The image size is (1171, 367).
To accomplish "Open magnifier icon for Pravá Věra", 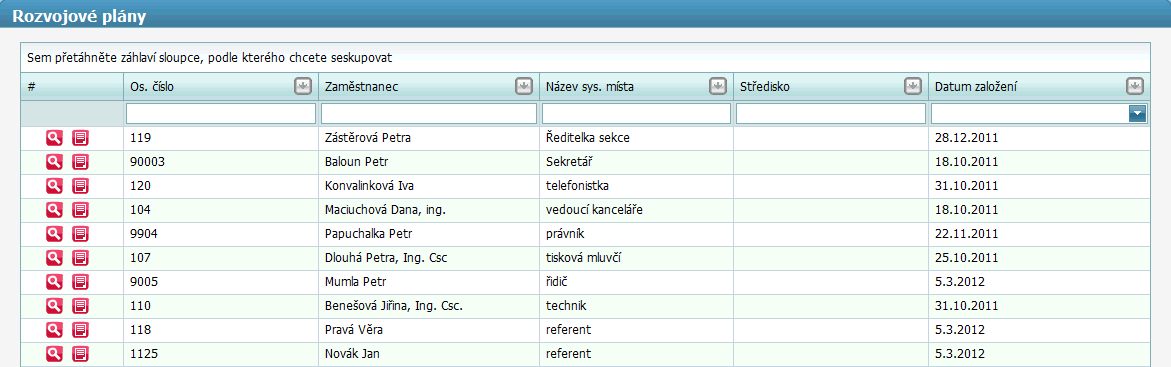I will pyautogui.click(x=54, y=330).
